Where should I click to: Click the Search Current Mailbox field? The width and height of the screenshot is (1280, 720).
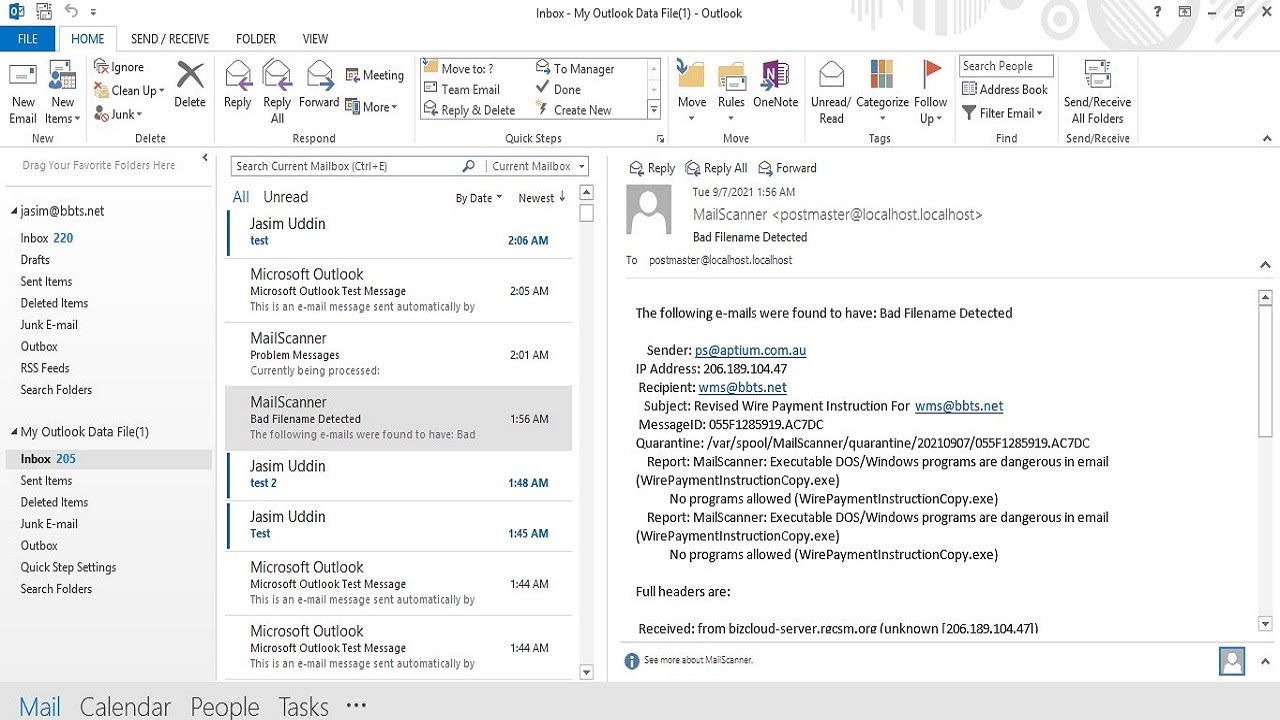345,166
